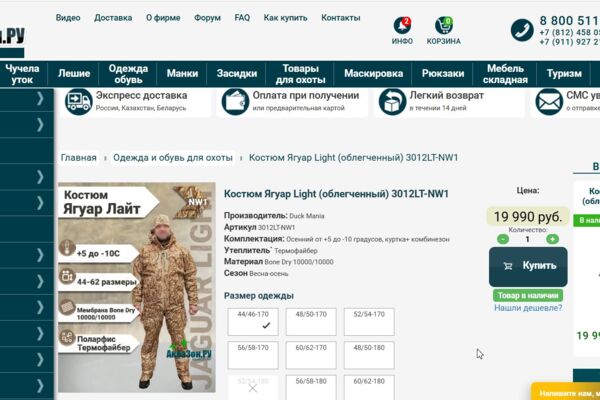Click the price 19 990 руб.
Viewport: 600px width, 400px height.
point(528,217)
